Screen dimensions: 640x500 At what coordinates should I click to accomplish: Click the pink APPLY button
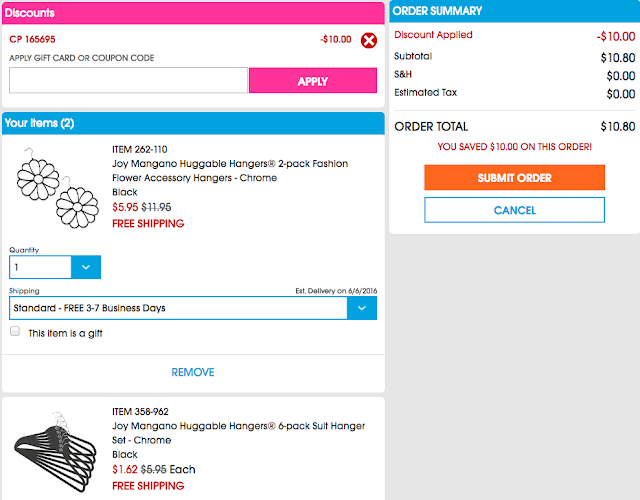(x=313, y=80)
